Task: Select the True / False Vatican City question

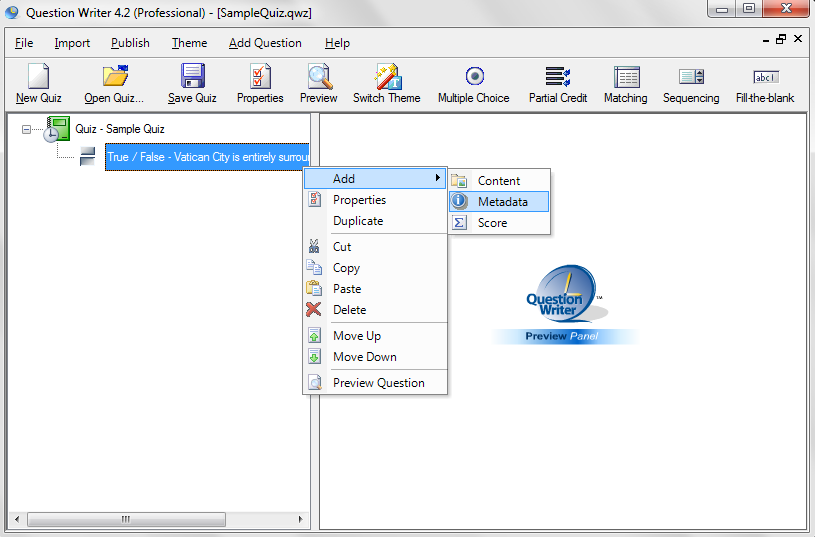Action: [x=207, y=156]
